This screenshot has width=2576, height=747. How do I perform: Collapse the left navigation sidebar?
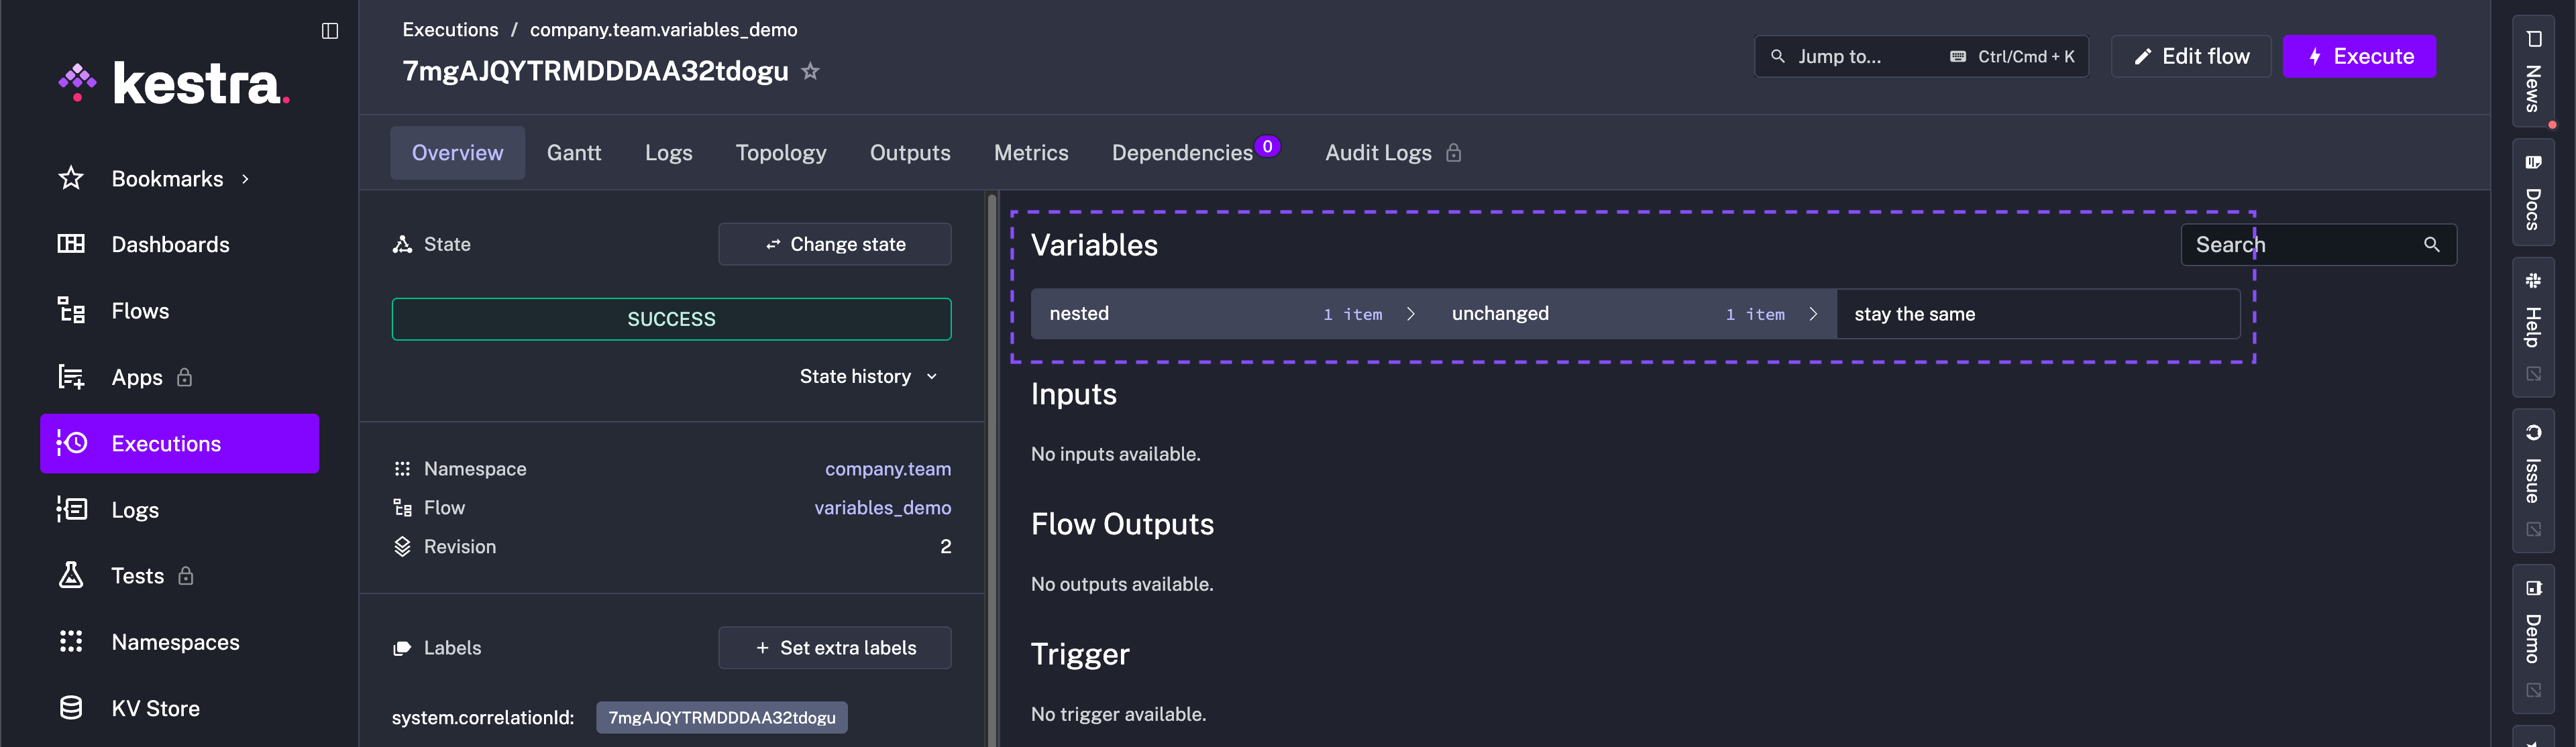[x=329, y=30]
